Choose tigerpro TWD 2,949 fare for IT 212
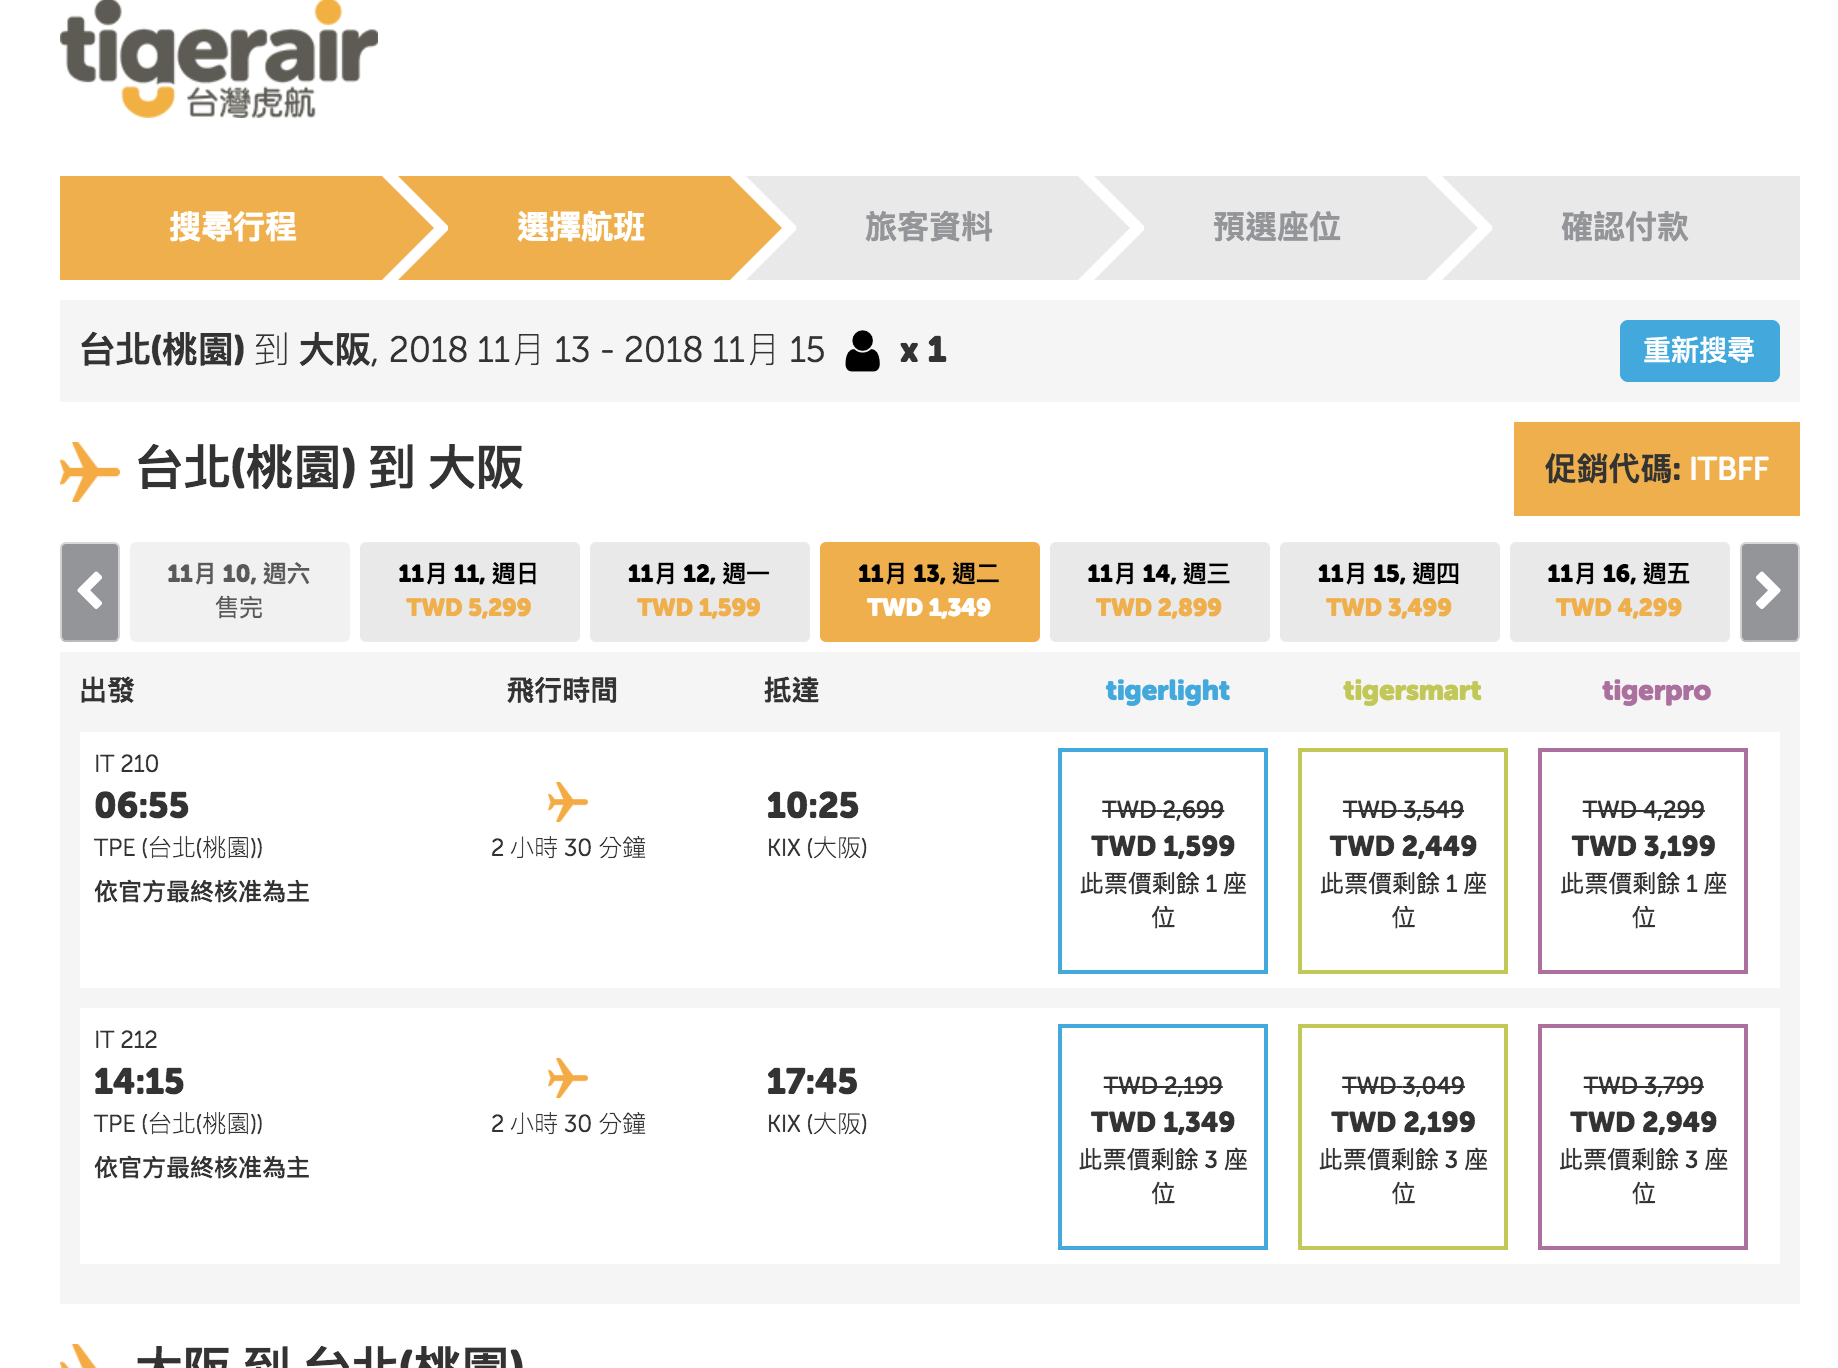The image size is (1838, 1368). [1643, 1137]
